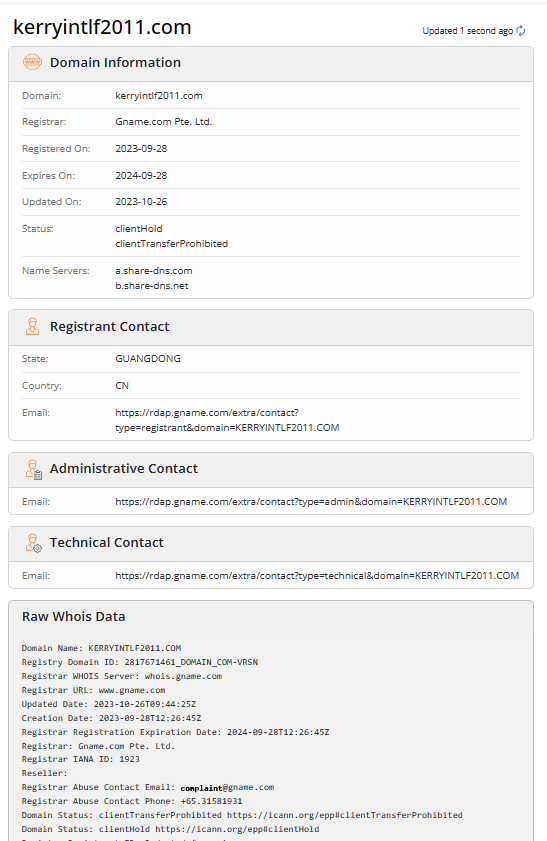This screenshot has height=841, width=547.
Task: Click name server a.share-dns.com
Action: coord(154,271)
